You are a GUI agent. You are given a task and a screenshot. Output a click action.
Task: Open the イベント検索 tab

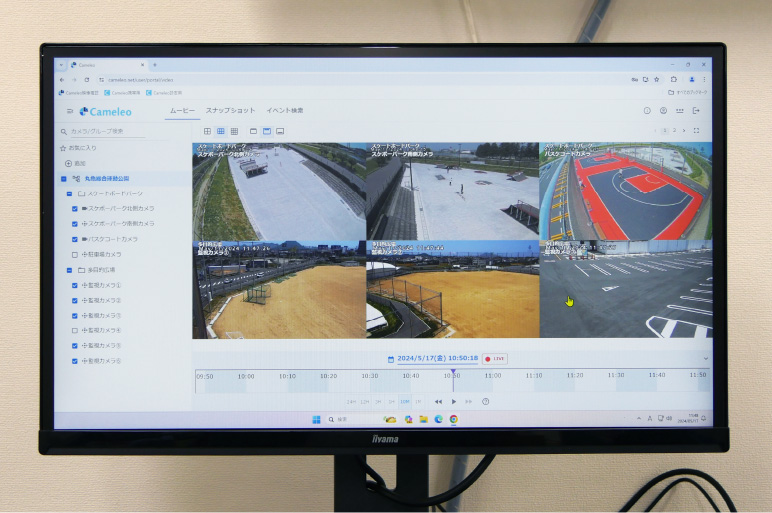(x=284, y=110)
